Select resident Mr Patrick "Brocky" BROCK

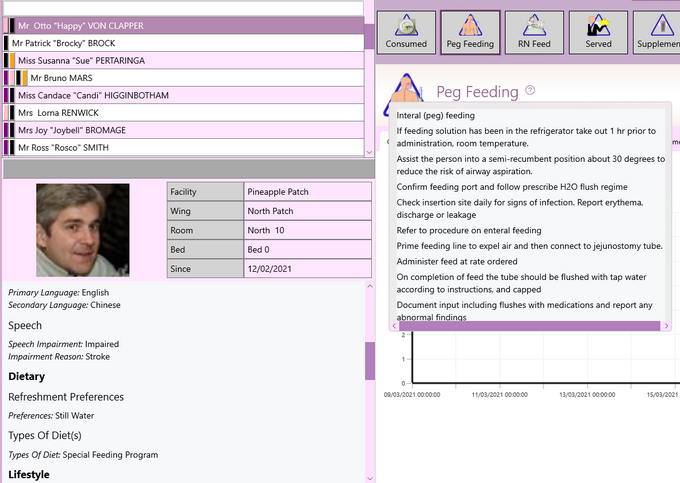(183, 43)
